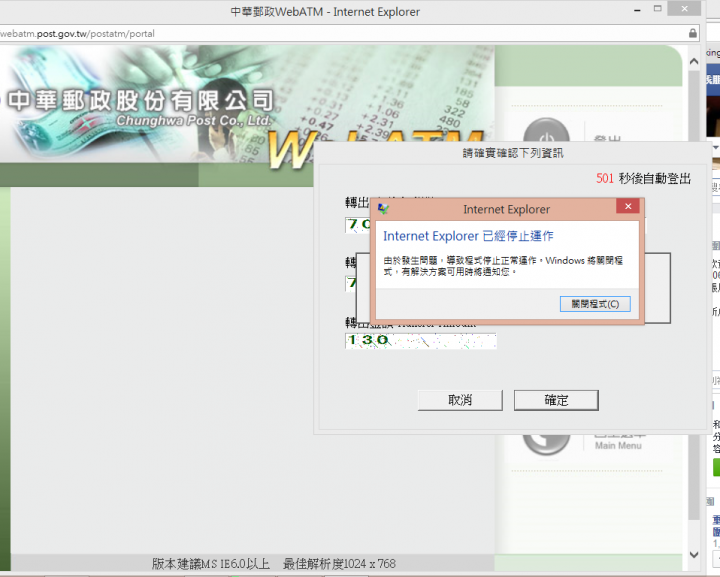Click the 最佳解析度1024 x 768 footer text
The width and height of the screenshot is (720, 577).
tap(339, 564)
